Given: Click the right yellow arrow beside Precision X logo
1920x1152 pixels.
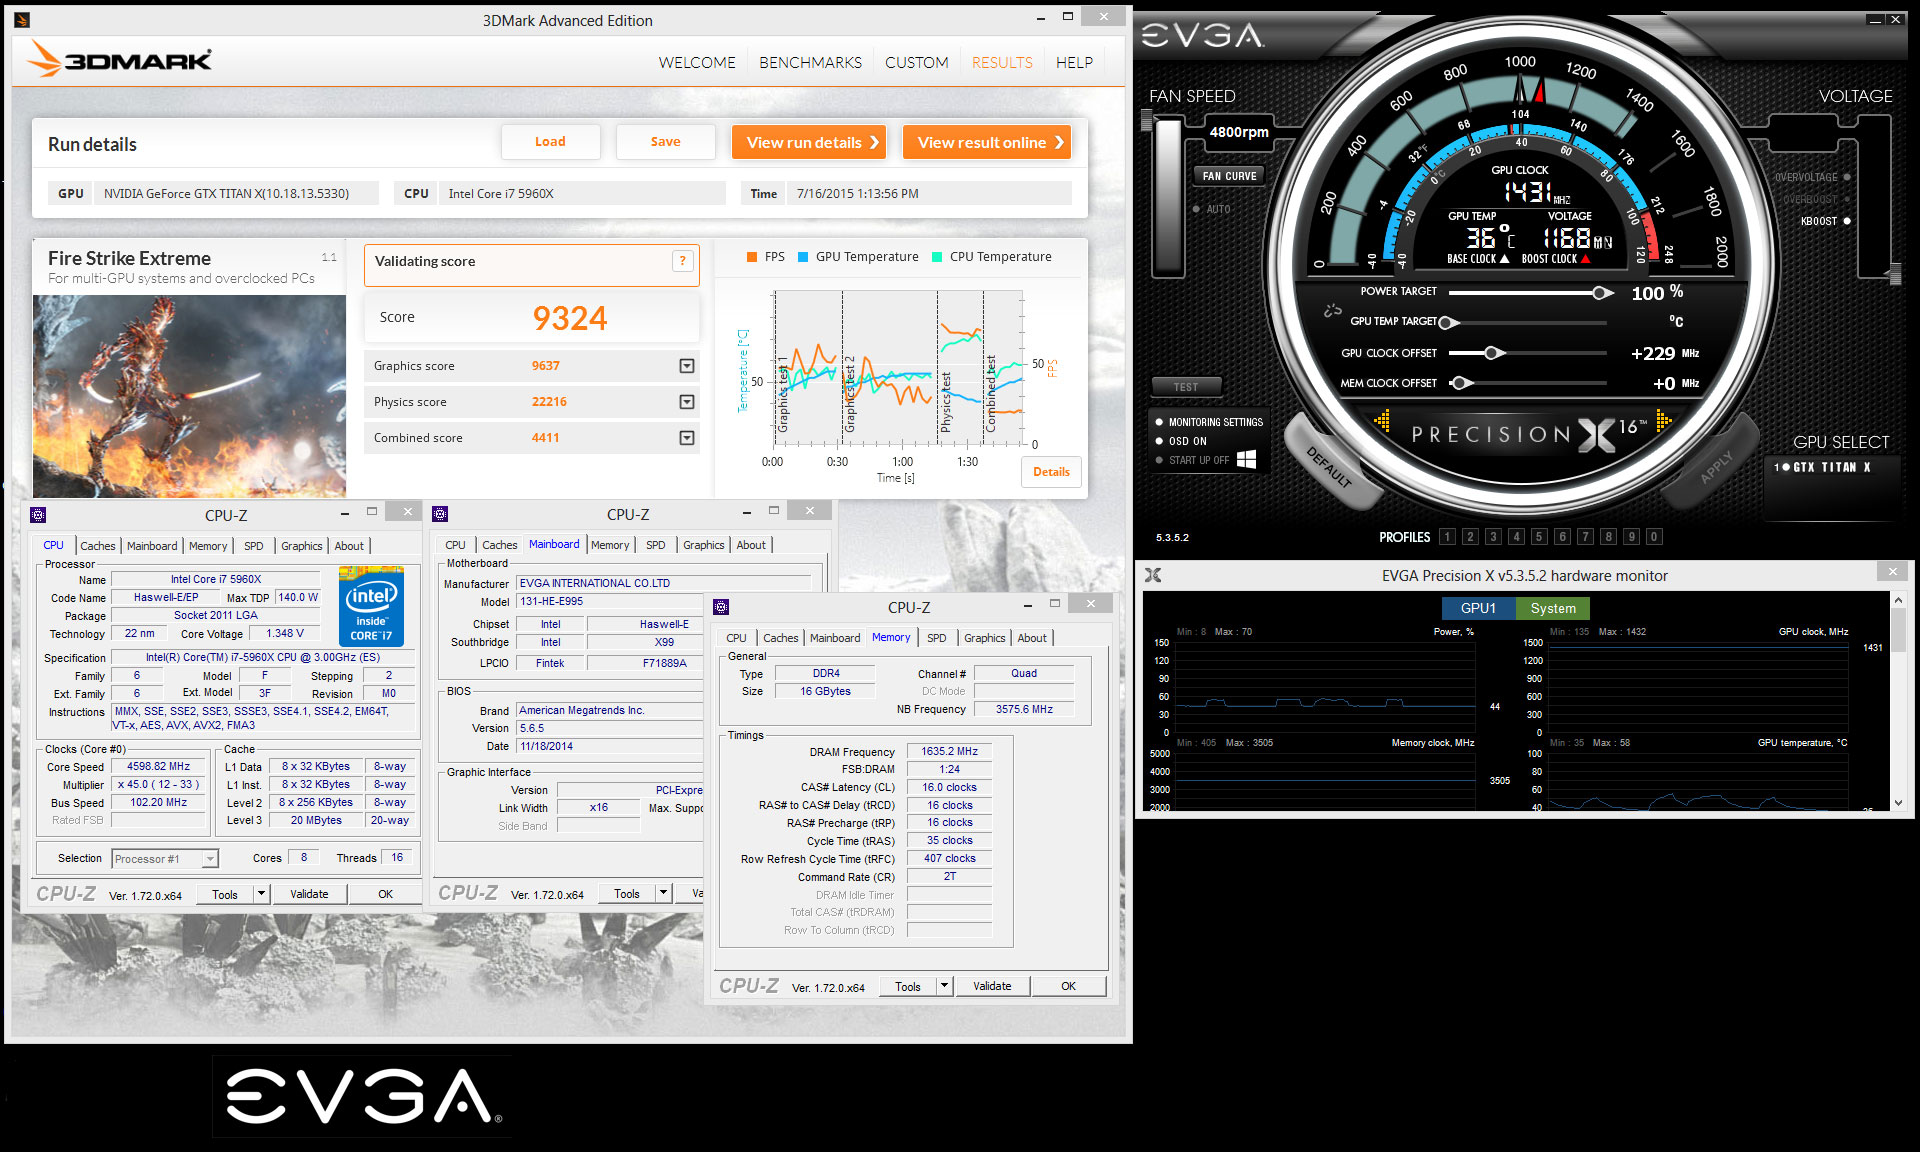Looking at the screenshot, I should (x=1663, y=421).
